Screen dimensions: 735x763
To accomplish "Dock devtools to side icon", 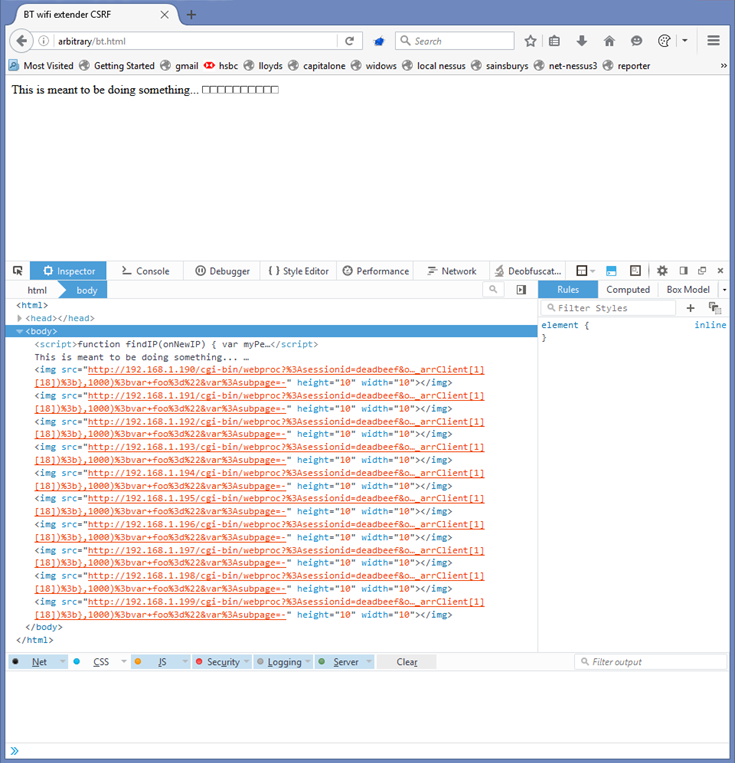I will (x=683, y=271).
